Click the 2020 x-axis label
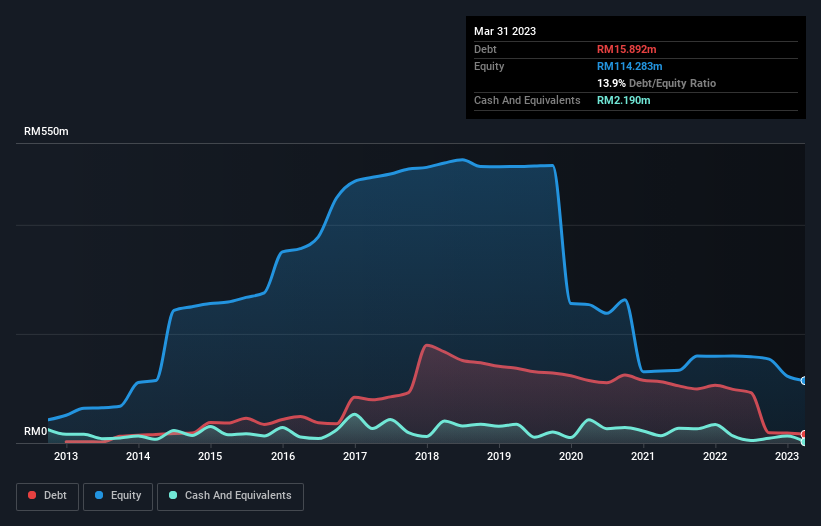The image size is (821, 526). tap(571, 456)
